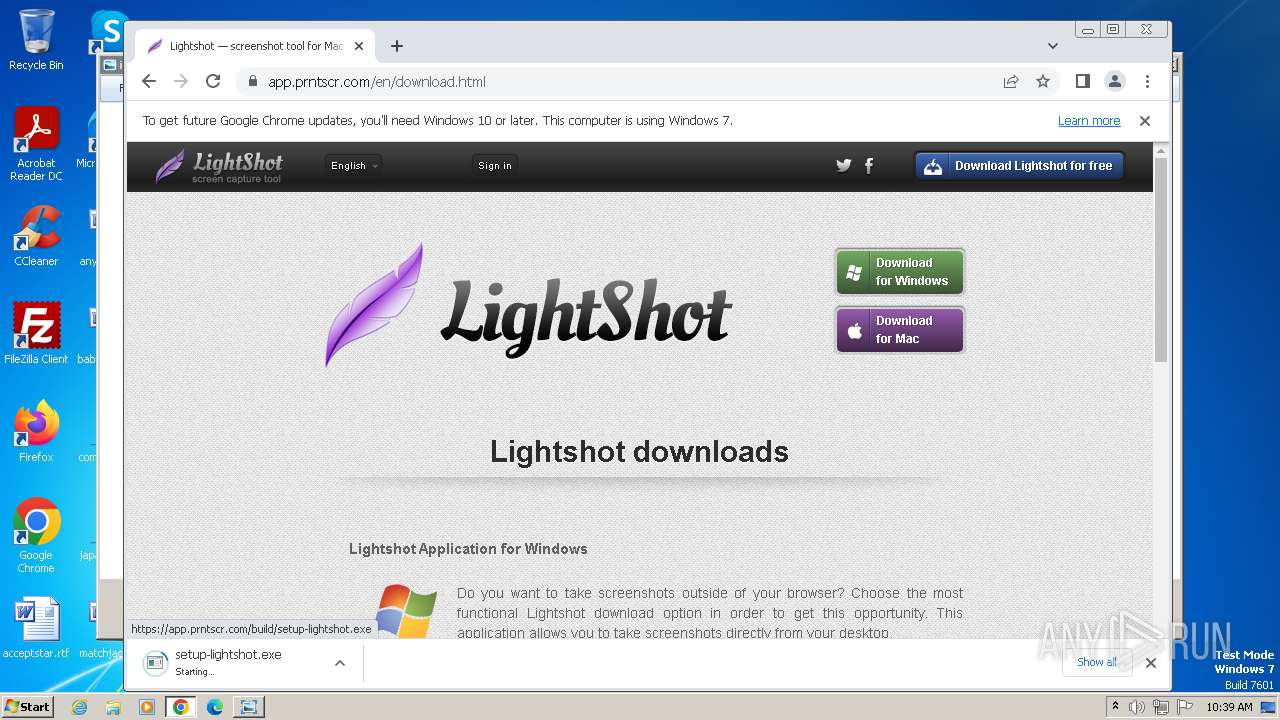Image resolution: width=1280 pixels, height=720 pixels.
Task: Open the Google Chrome desktop icon
Action: [36, 536]
